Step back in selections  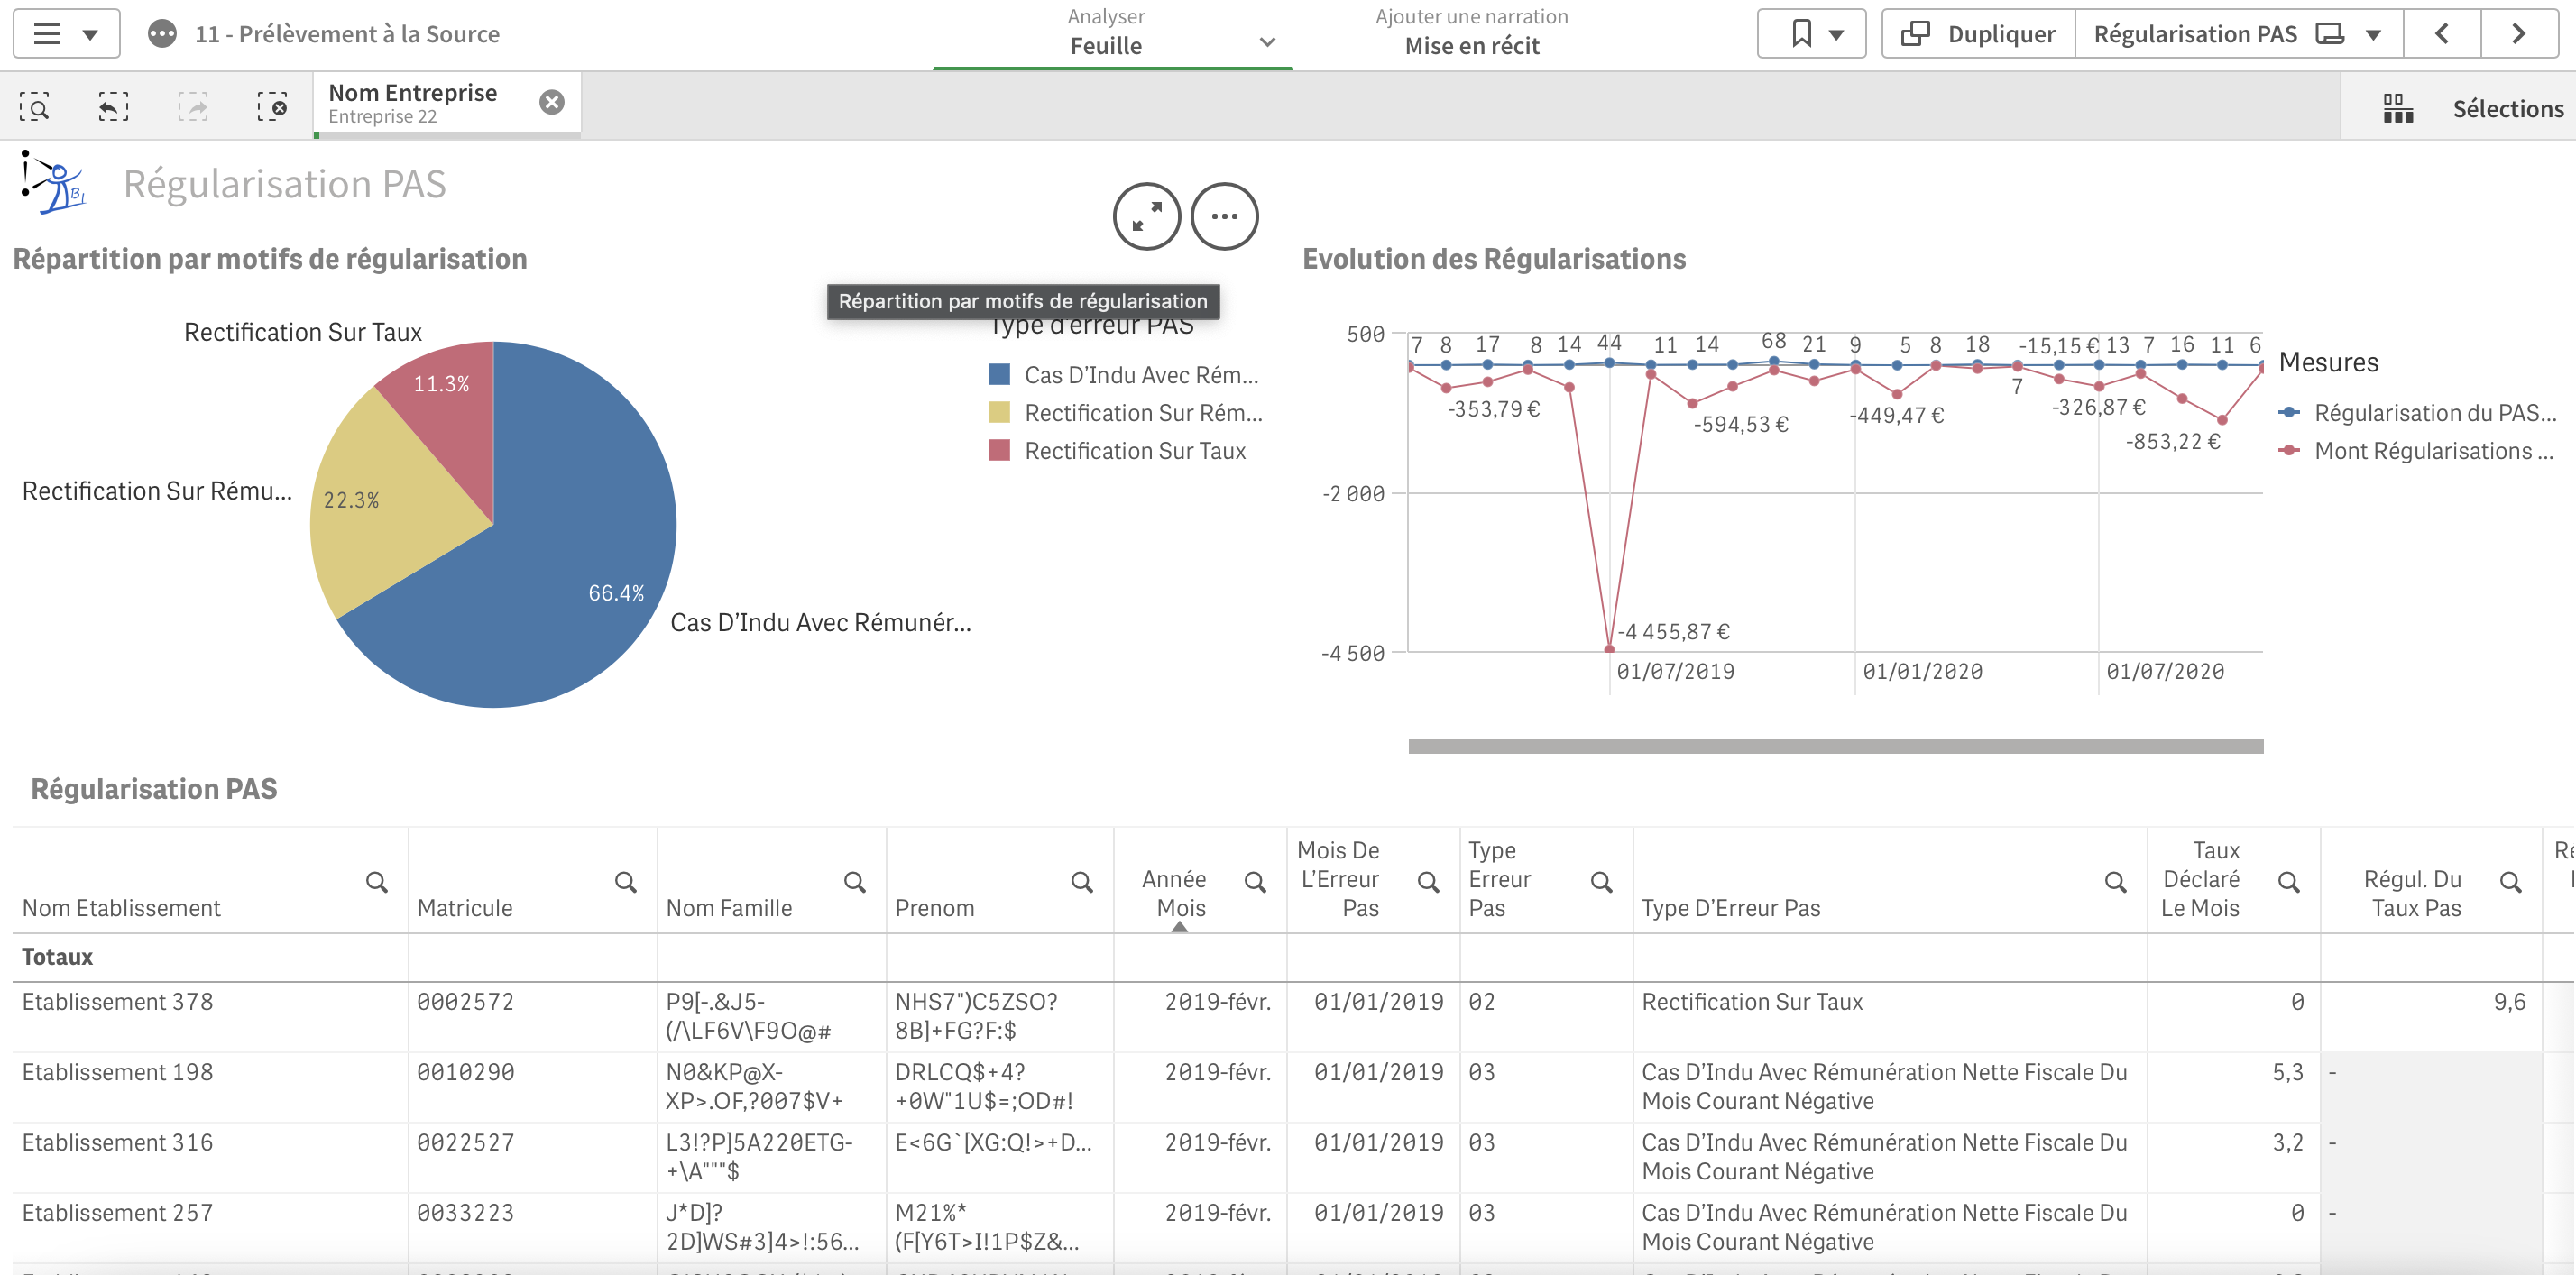(x=113, y=106)
